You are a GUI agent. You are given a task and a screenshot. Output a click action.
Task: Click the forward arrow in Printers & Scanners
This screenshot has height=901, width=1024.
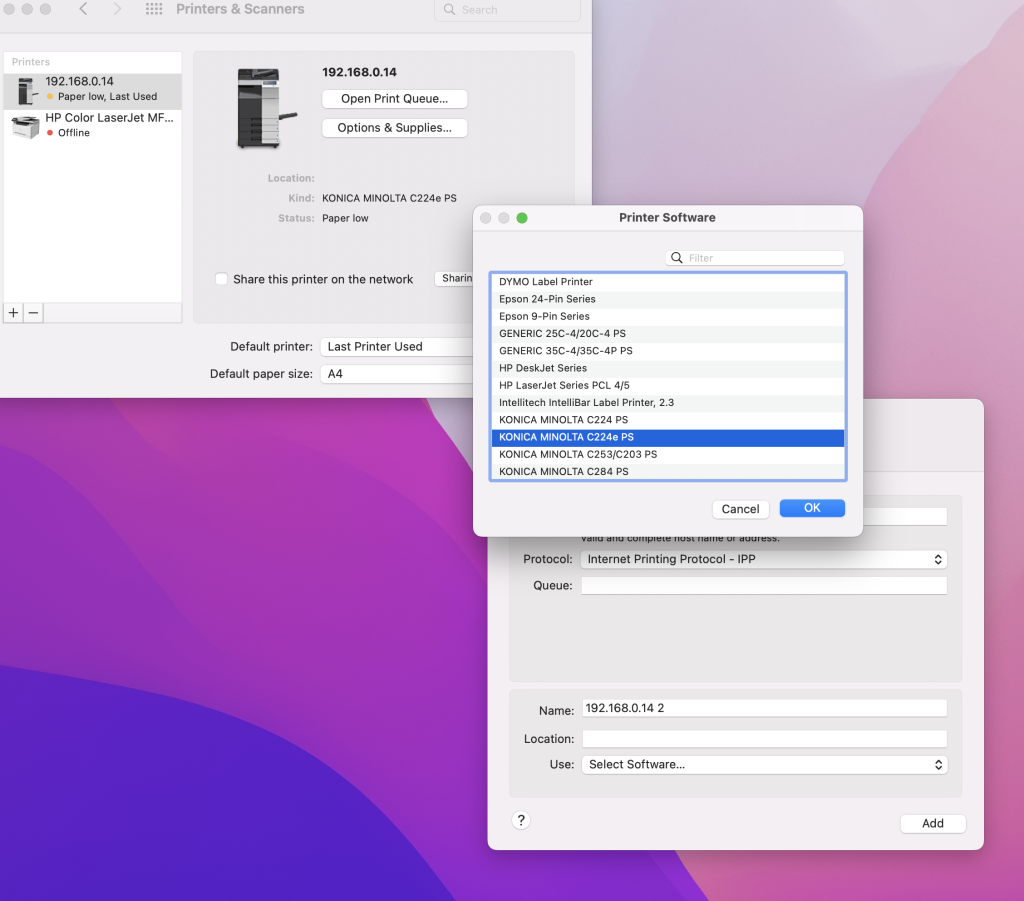coord(117,9)
